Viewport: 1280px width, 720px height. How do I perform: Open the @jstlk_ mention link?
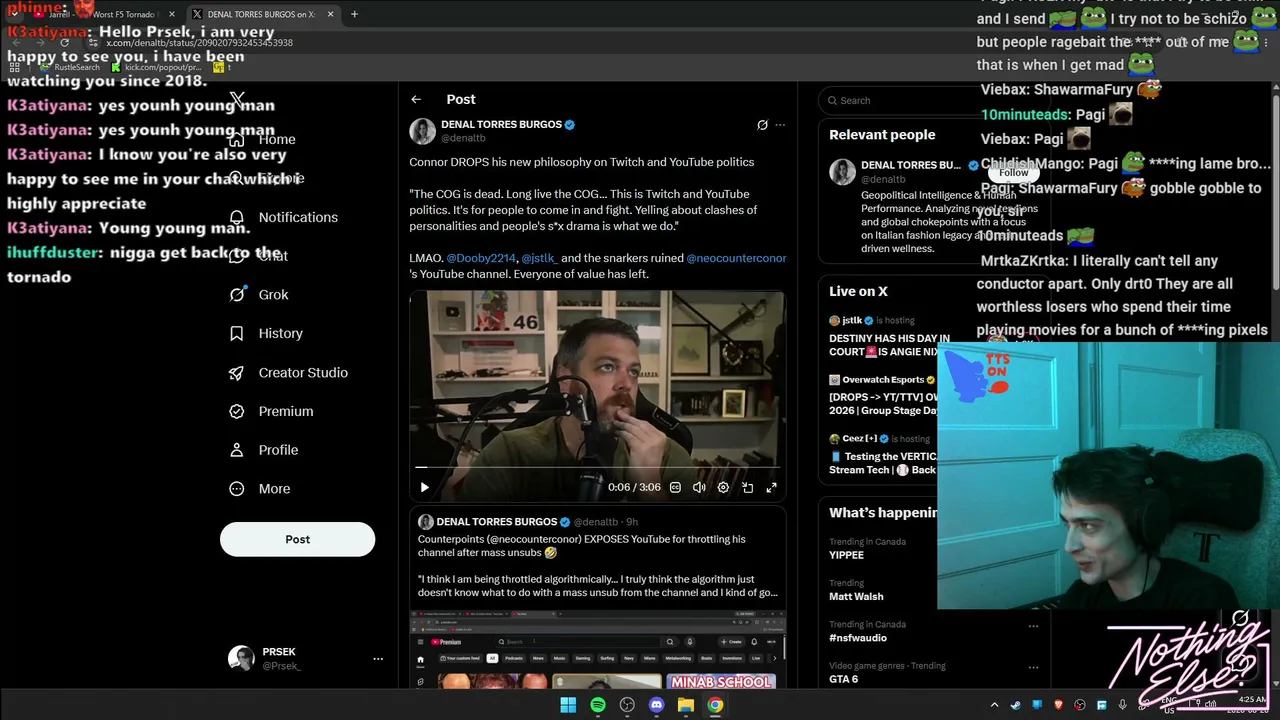[x=539, y=258]
